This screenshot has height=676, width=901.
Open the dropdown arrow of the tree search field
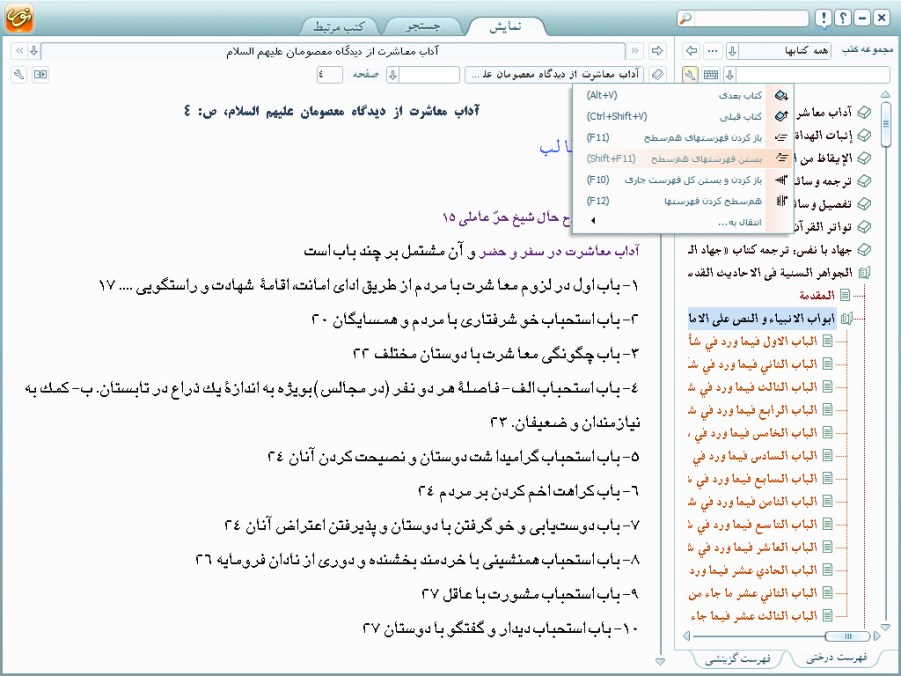(730, 75)
